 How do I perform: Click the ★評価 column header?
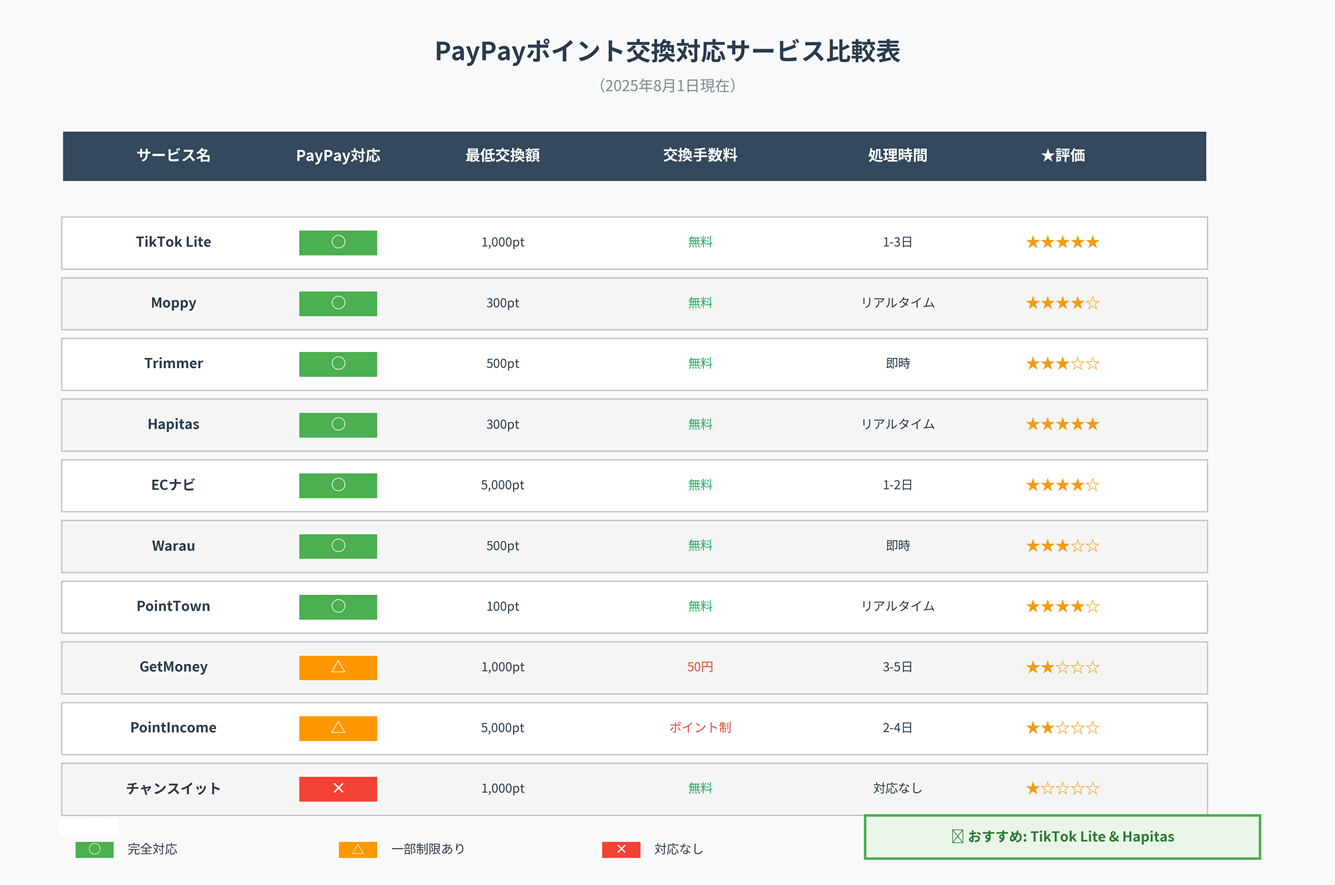[x=1062, y=156]
